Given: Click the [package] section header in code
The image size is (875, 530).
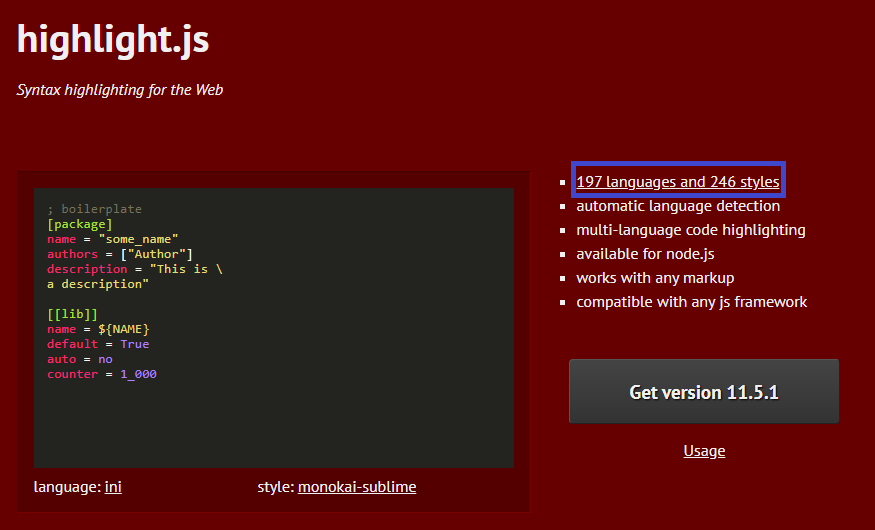Looking at the screenshot, I should coord(80,224).
